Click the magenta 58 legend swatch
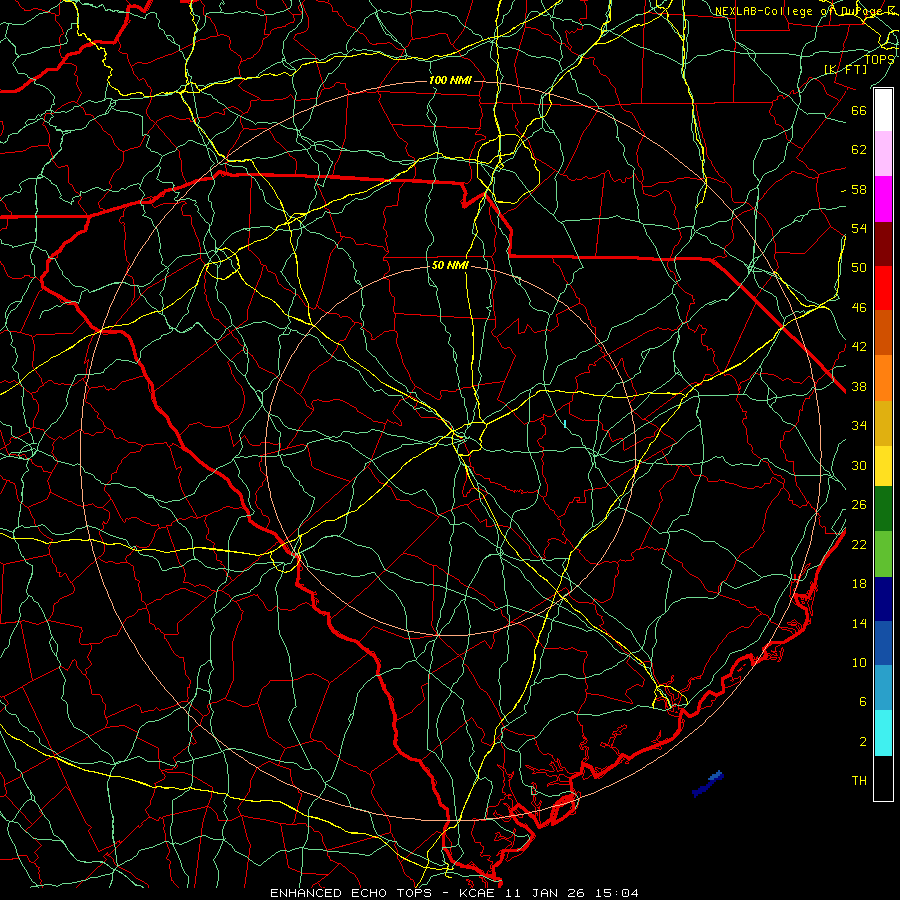This screenshot has width=900, height=900. (883, 199)
